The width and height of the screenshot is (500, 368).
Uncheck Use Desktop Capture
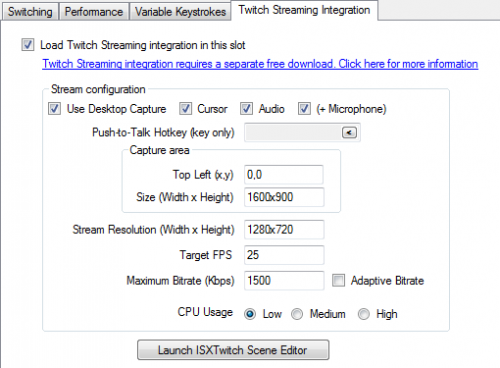click(54, 109)
